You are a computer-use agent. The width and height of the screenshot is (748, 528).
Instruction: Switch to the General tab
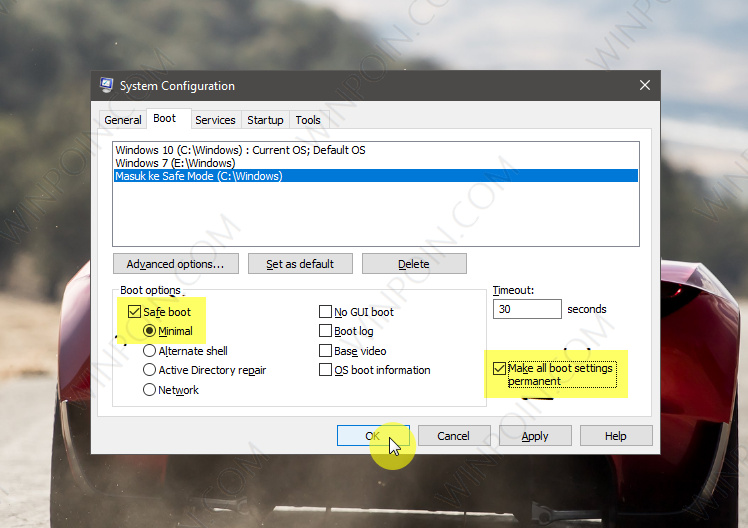click(x=123, y=120)
